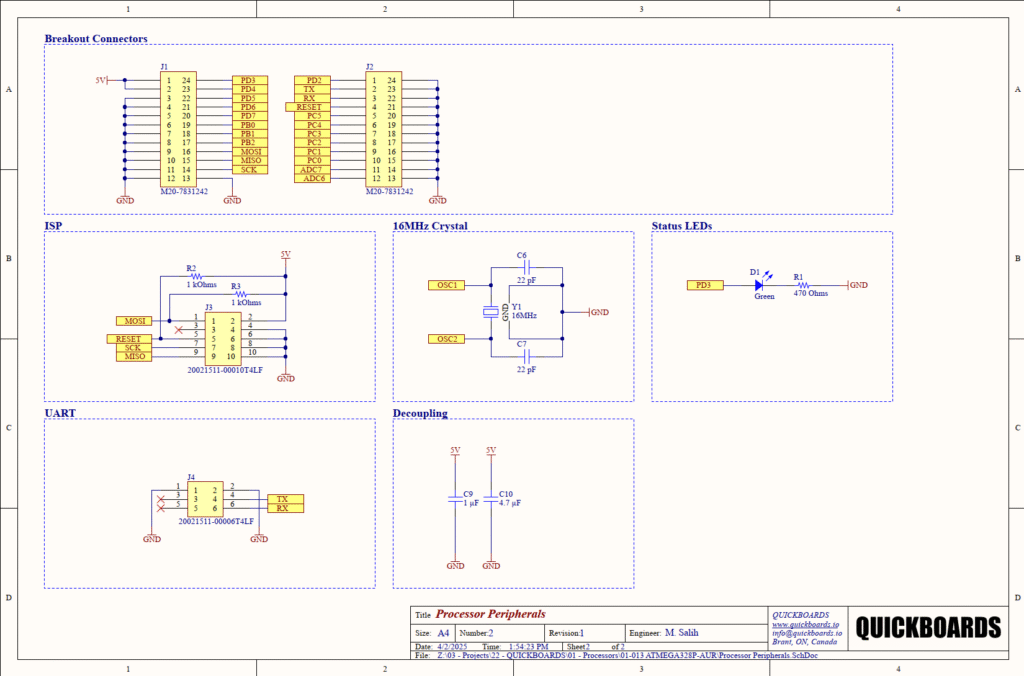Click resistor R3 1 kOhms symbol
Image resolution: width=1024 pixels, height=676 pixels.
241,294
